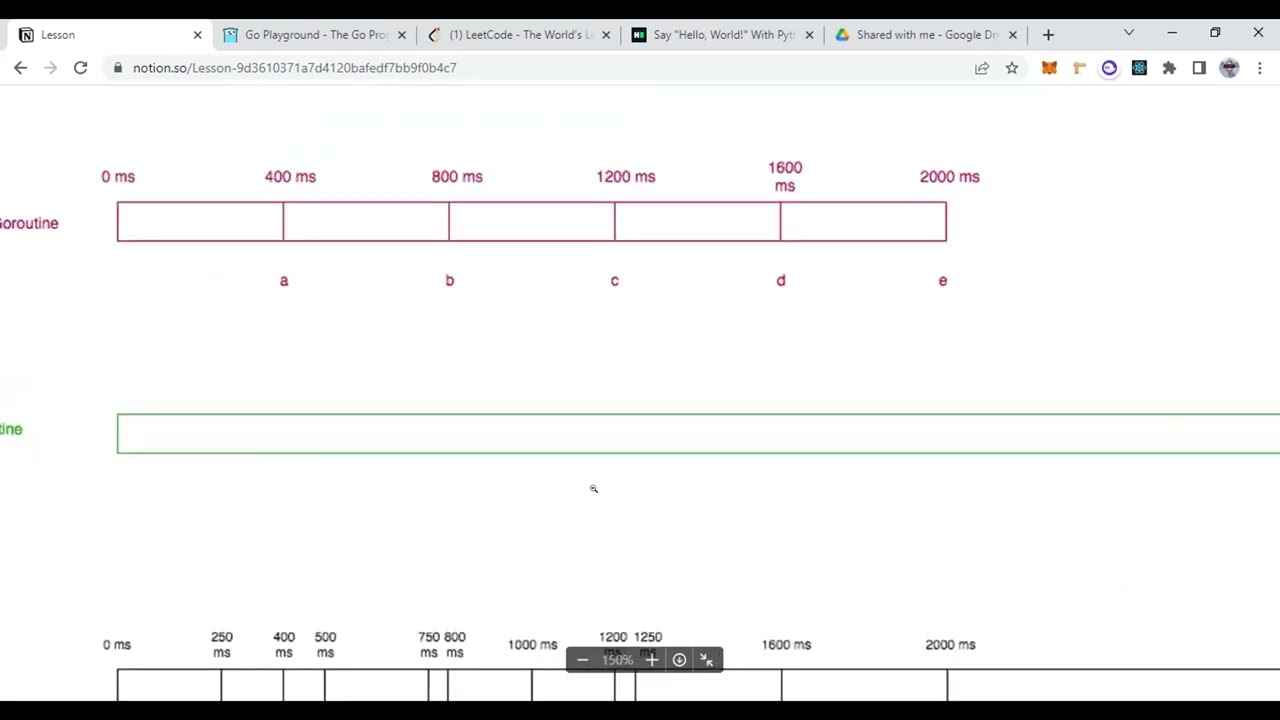This screenshot has width=1280, height=720.
Task: Reload the Notion page
Action: (80, 68)
